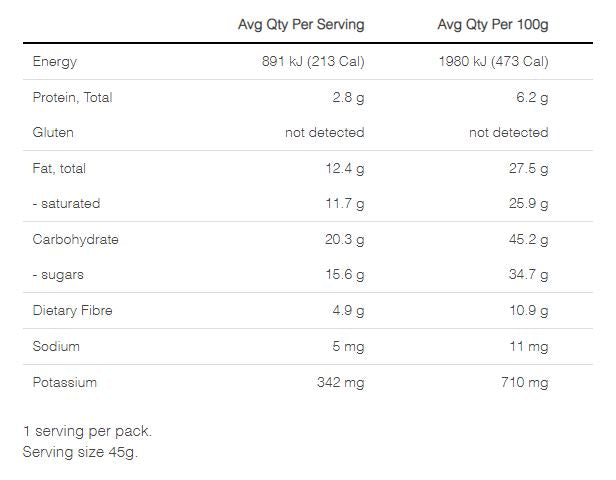
Task: Click the '1980 kJ (473 Cal)' energy value
Action: click(x=494, y=62)
